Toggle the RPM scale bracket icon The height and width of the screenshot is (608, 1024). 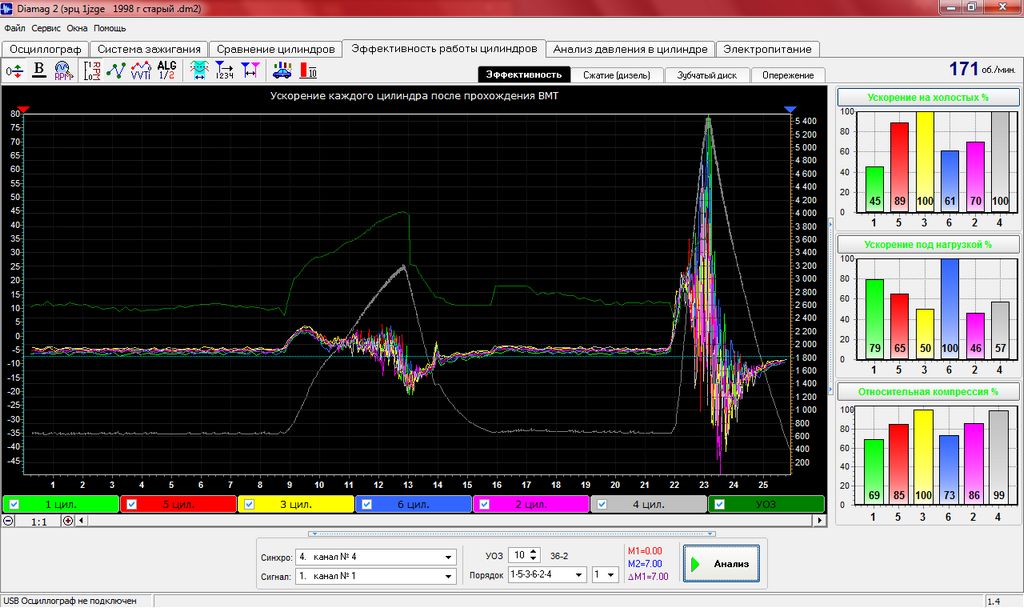click(x=92, y=71)
